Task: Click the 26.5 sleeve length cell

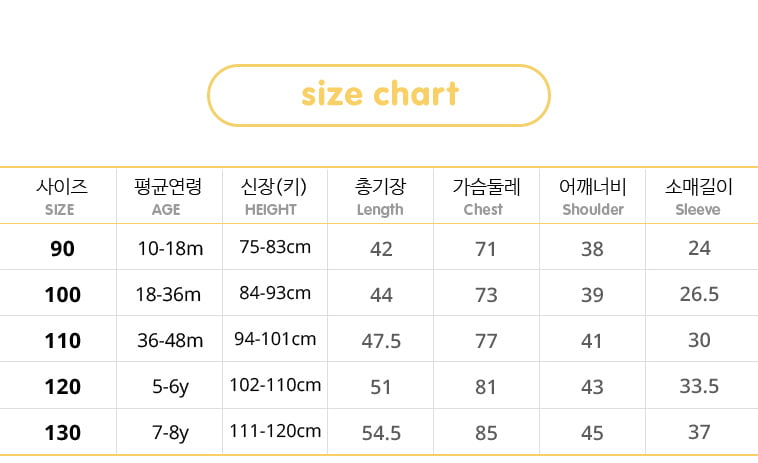Action: 699,295
